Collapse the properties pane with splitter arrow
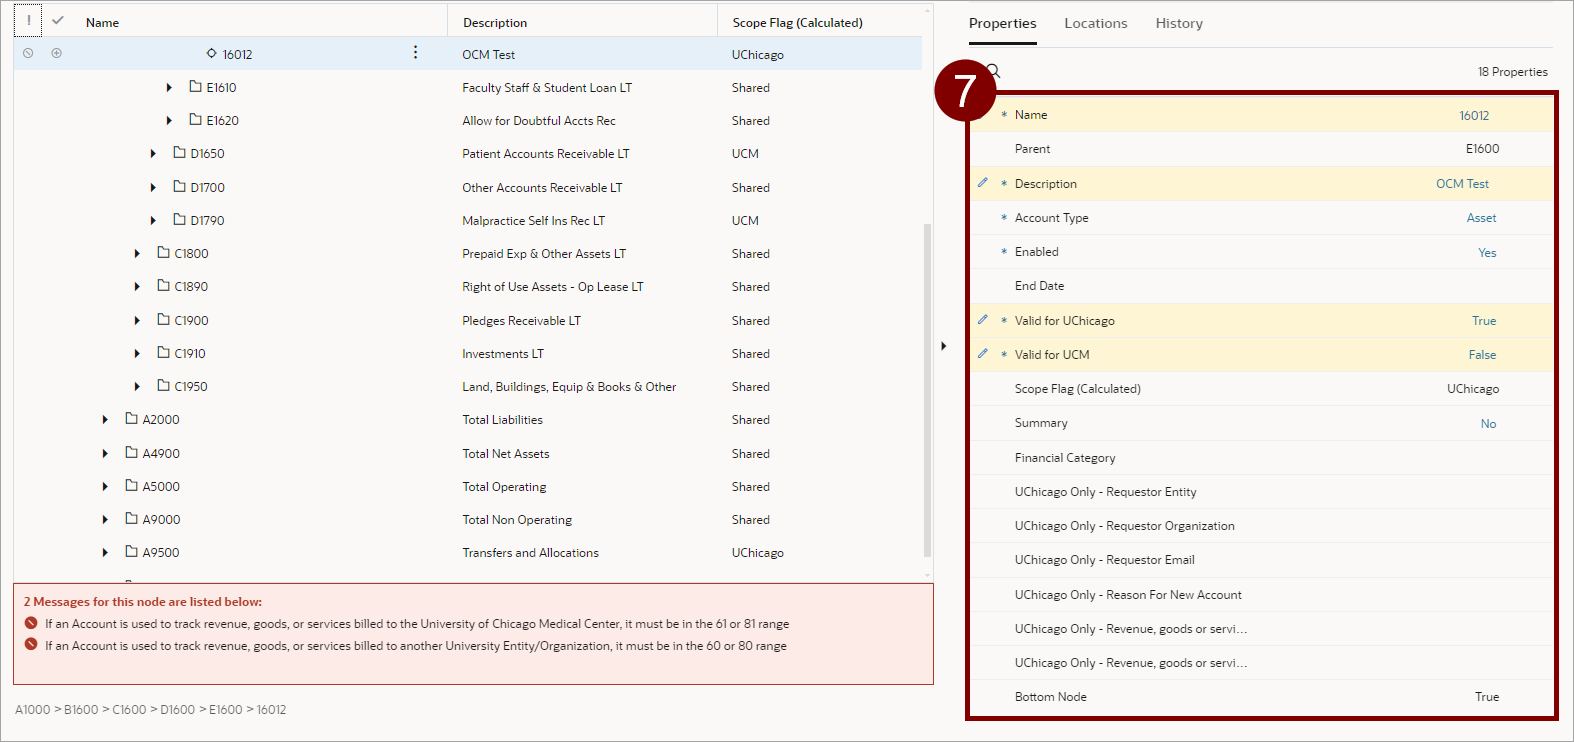 tap(943, 346)
